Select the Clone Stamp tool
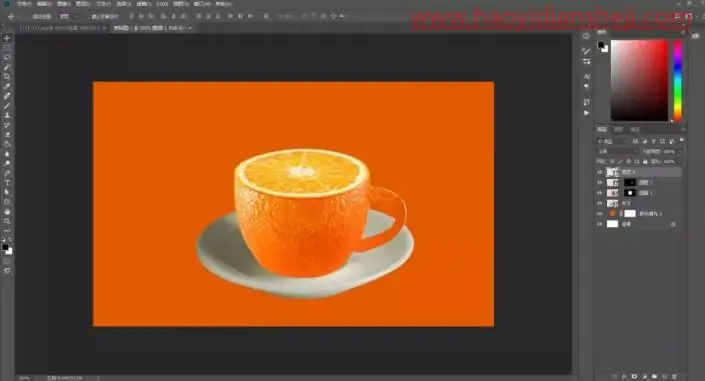Viewport: 705px width, 381px height. pos(7,116)
